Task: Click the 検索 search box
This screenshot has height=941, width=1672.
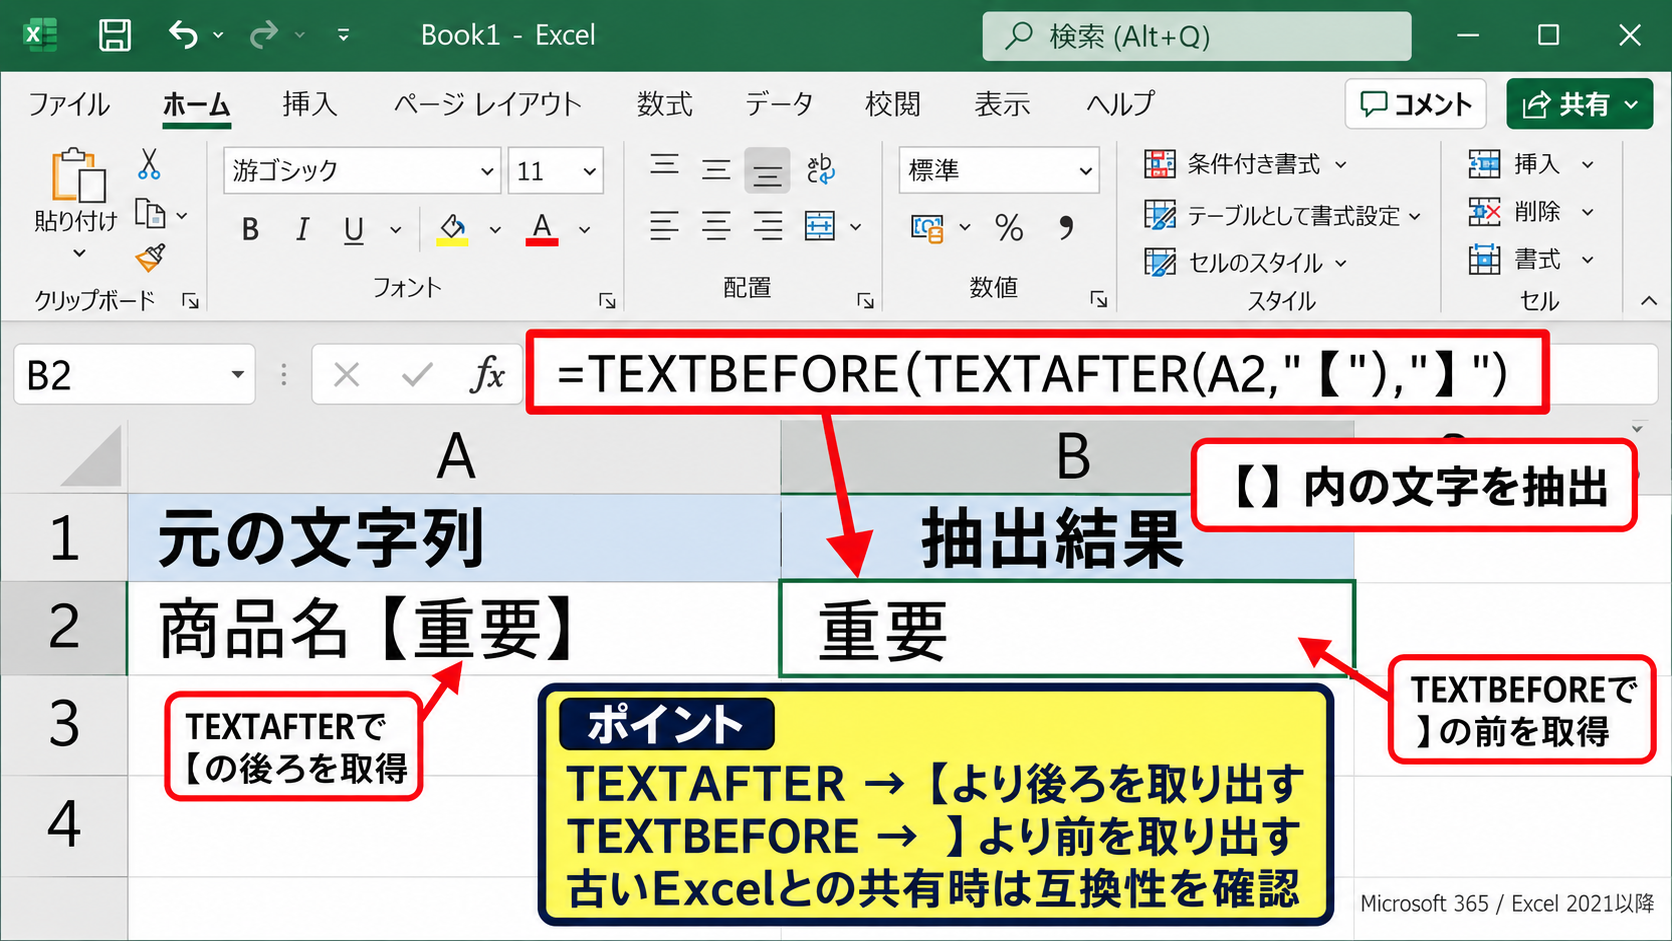Action: [1196, 36]
